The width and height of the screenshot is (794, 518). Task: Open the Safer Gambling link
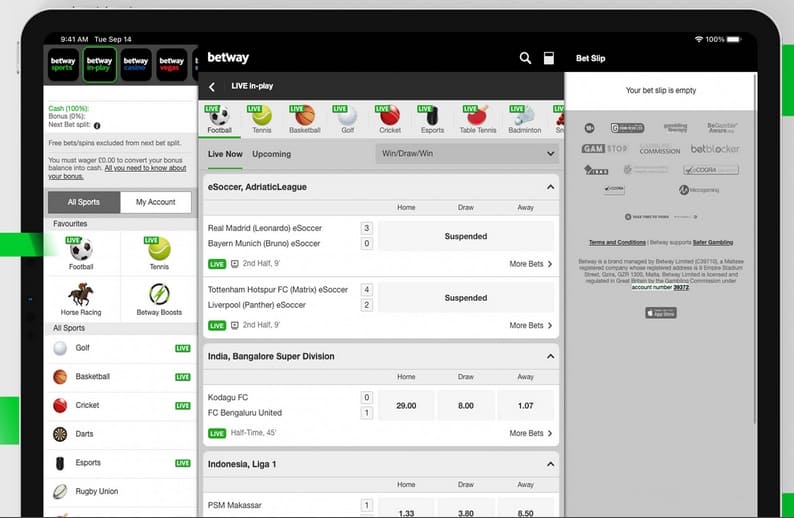pyautogui.click(x=713, y=243)
